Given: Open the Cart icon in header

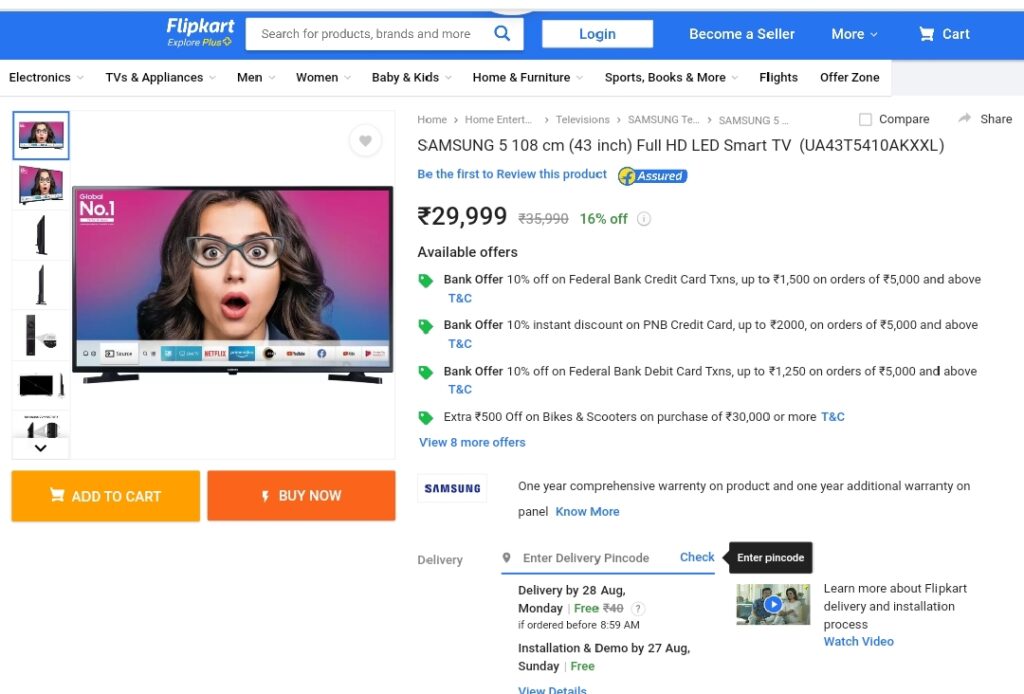Looking at the screenshot, I should pos(926,34).
